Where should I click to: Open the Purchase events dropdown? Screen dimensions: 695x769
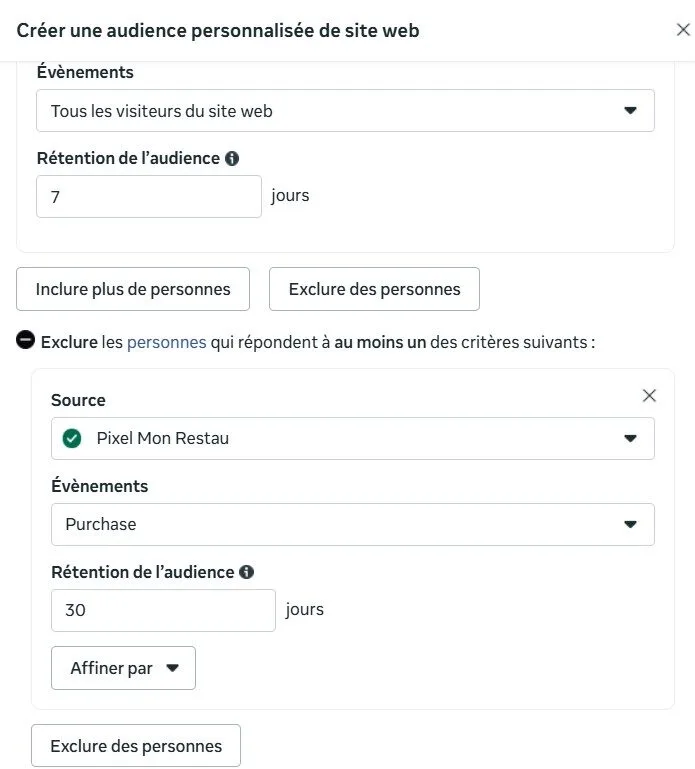click(x=352, y=524)
